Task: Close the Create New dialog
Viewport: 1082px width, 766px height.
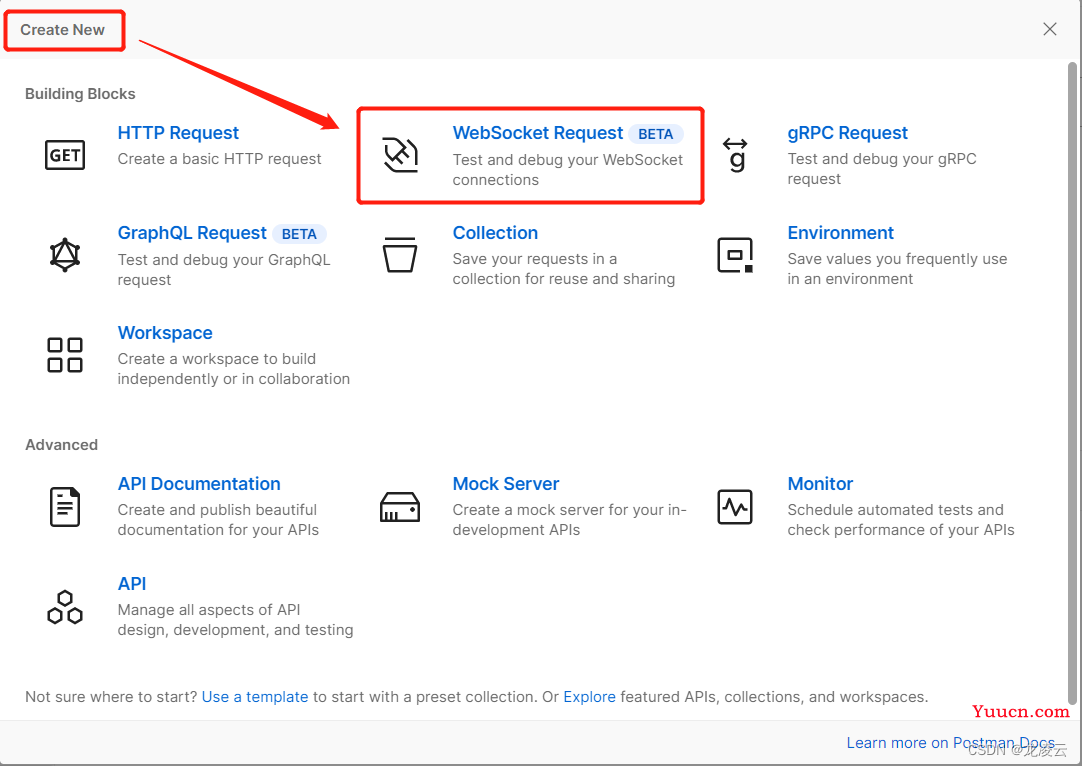Action: point(1050,29)
